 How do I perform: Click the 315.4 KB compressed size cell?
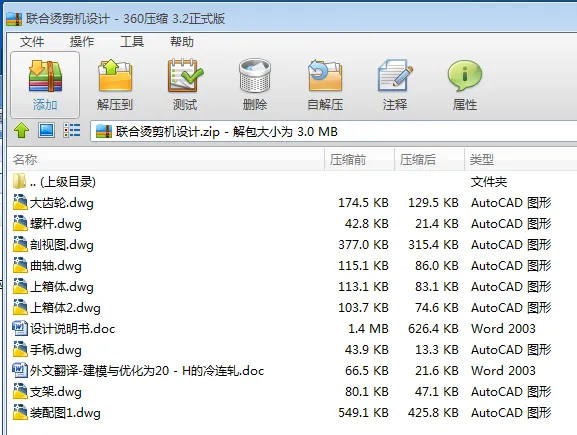click(x=433, y=245)
